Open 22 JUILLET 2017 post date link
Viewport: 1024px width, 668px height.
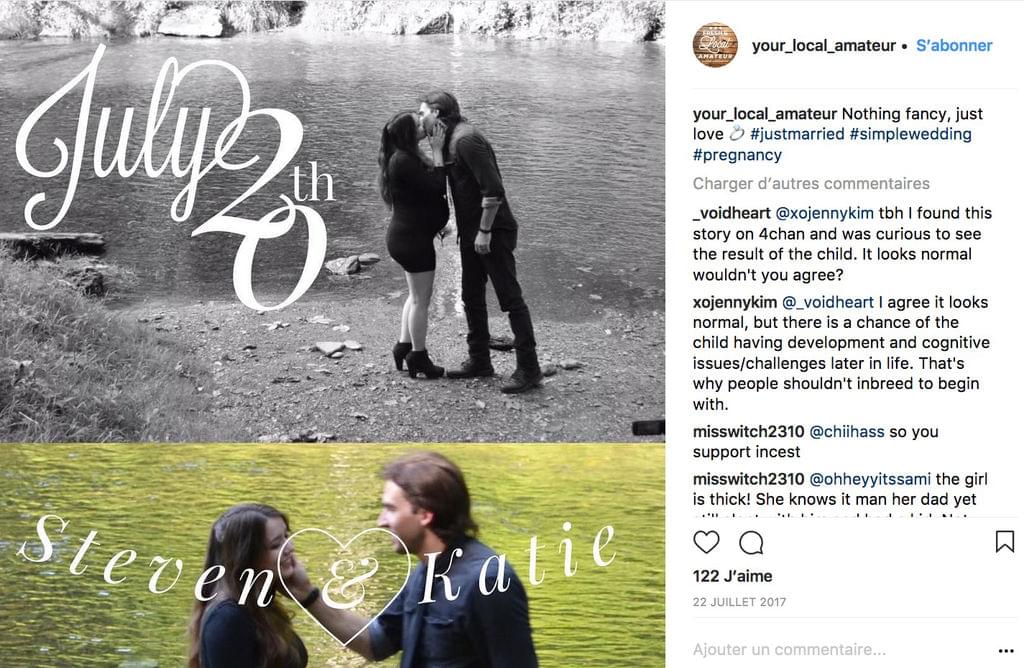[739, 602]
